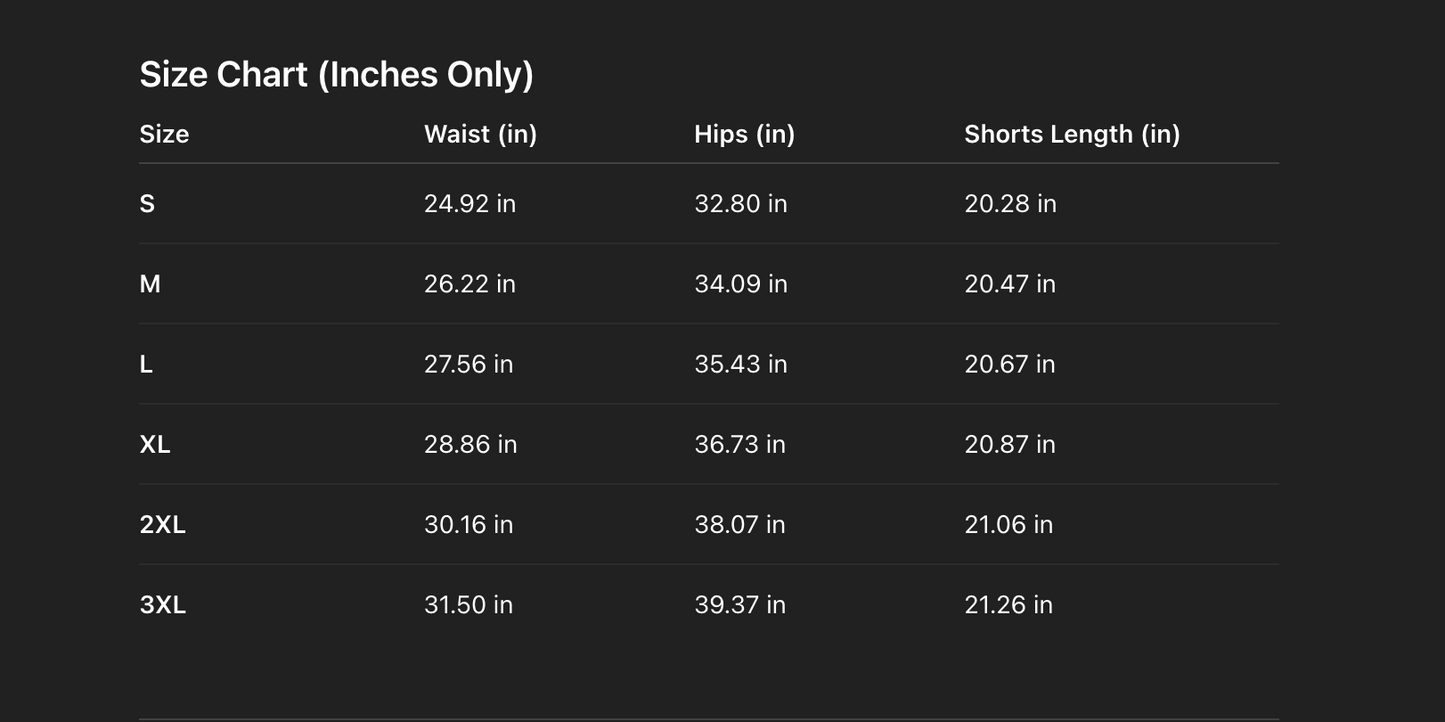Choose the XL size row label
The height and width of the screenshot is (722, 1445).
click(x=155, y=444)
